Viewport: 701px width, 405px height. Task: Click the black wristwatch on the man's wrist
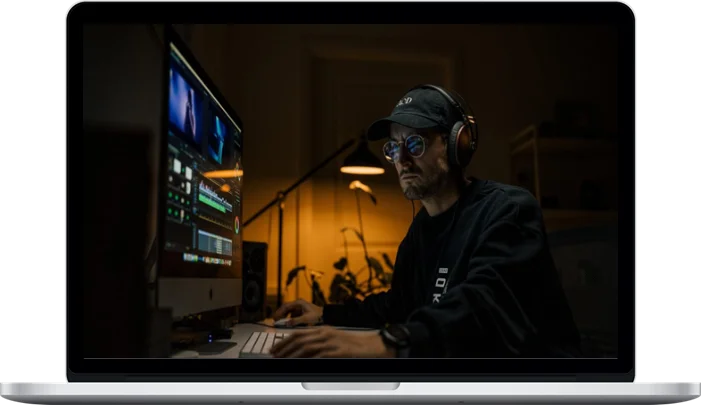click(395, 338)
